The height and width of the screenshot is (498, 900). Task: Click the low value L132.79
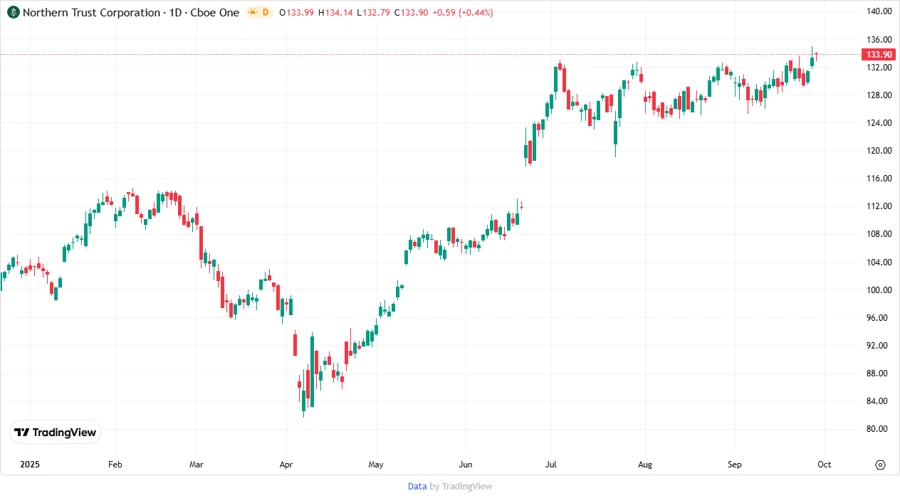pos(373,13)
